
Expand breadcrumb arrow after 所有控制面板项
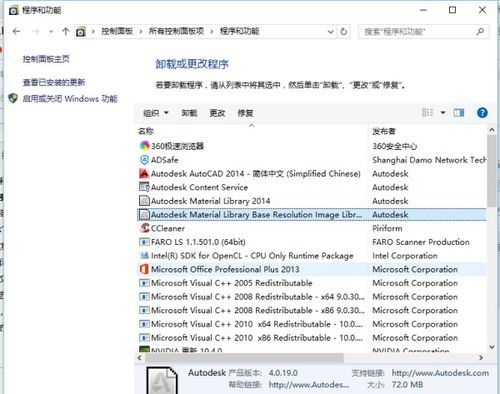point(212,32)
